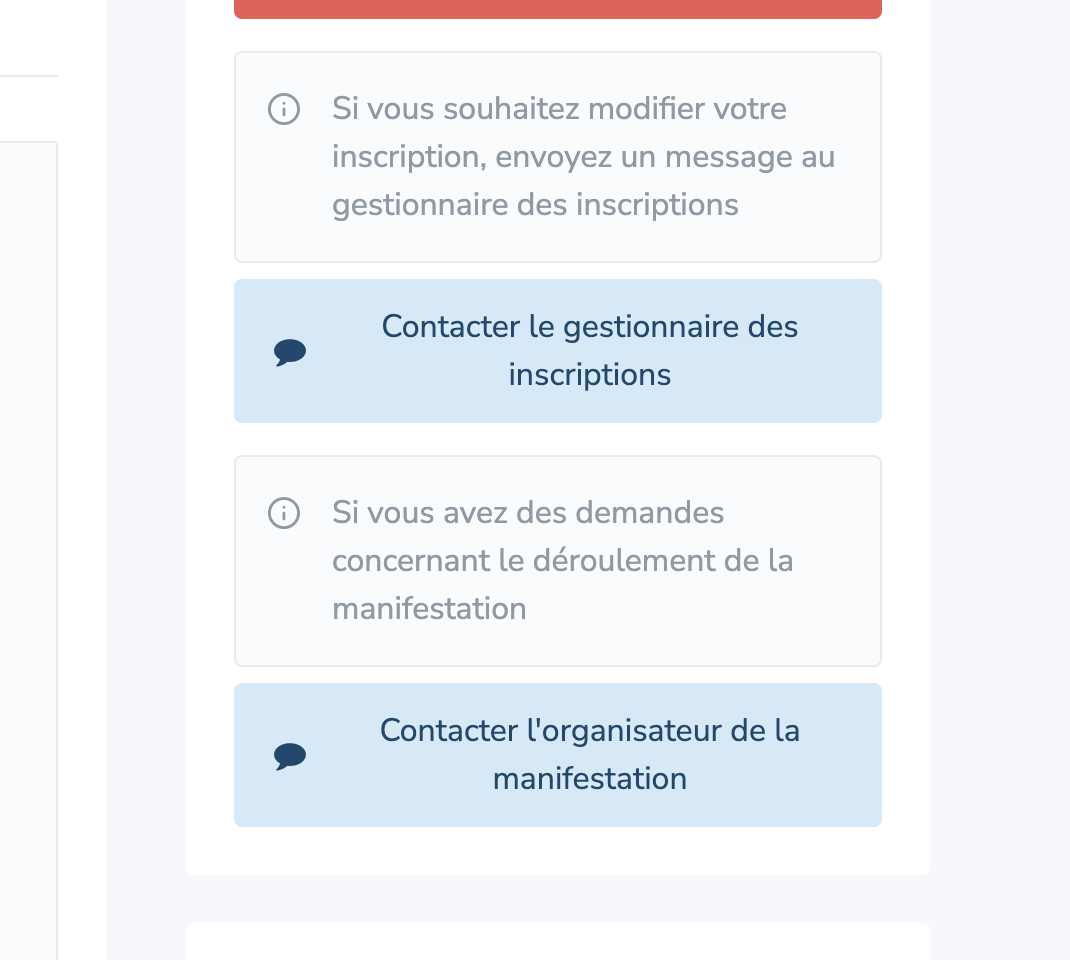Image resolution: width=1070 pixels, height=960 pixels.
Task: Click the horizontal divider line at left
Action: pyautogui.click(x=28, y=76)
